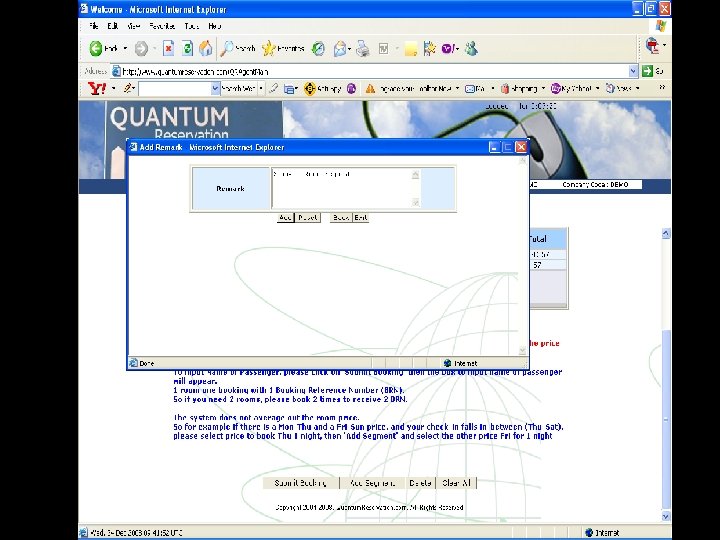Open the Edit menu

[x=112, y=26]
